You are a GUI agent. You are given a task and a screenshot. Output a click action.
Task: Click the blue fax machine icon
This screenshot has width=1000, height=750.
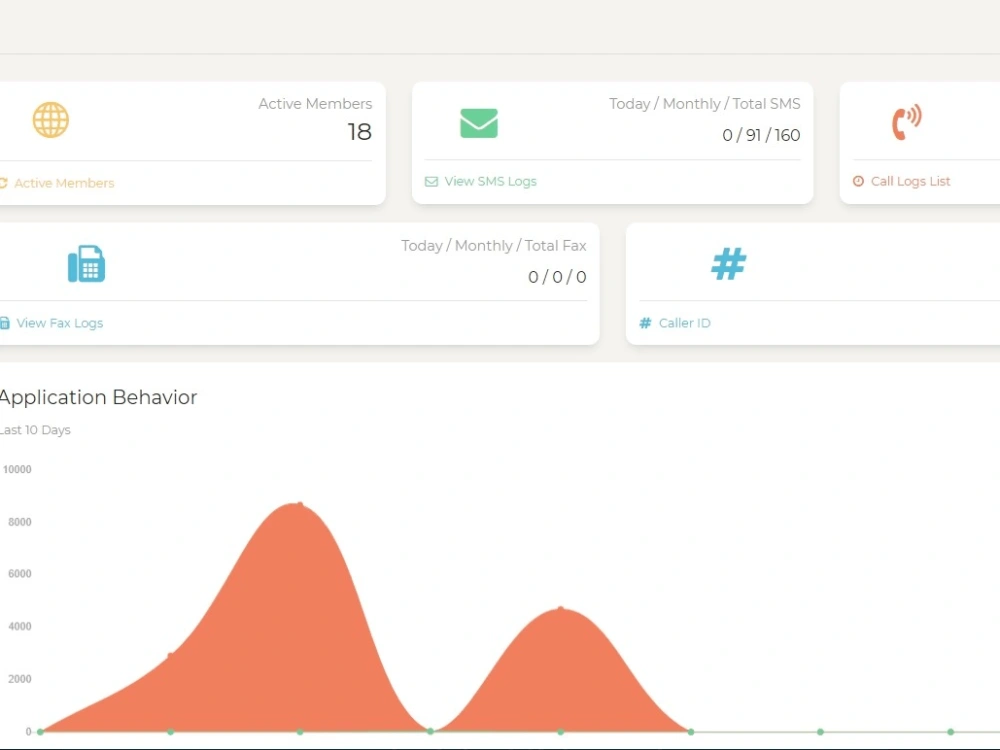pos(86,263)
